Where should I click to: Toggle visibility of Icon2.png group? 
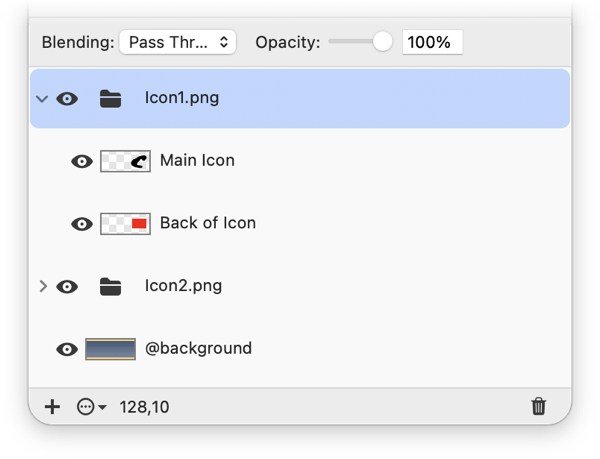tap(67, 286)
